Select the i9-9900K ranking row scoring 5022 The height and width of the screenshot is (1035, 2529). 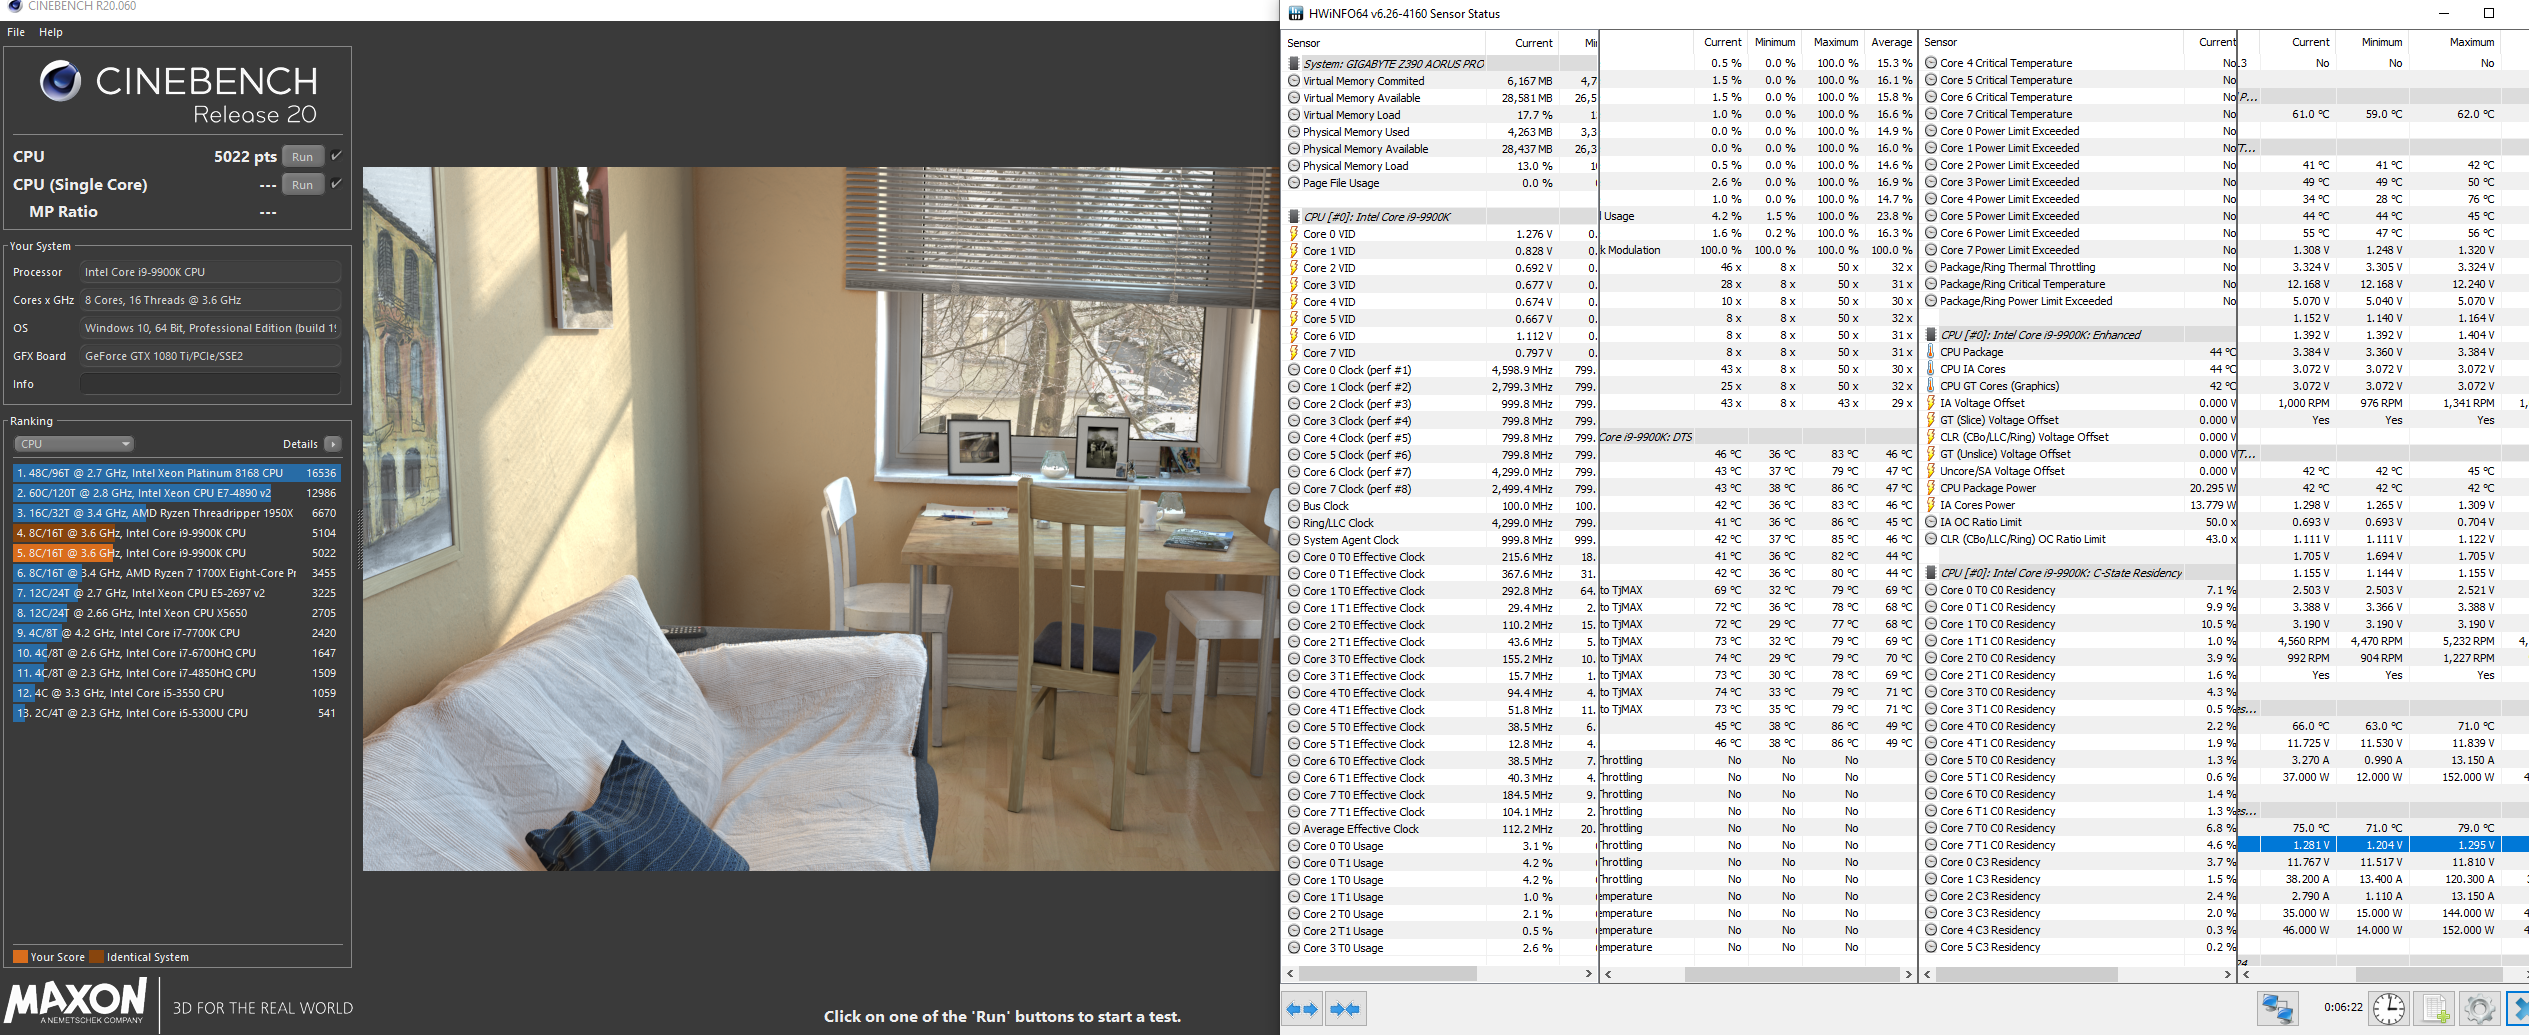[x=177, y=553]
